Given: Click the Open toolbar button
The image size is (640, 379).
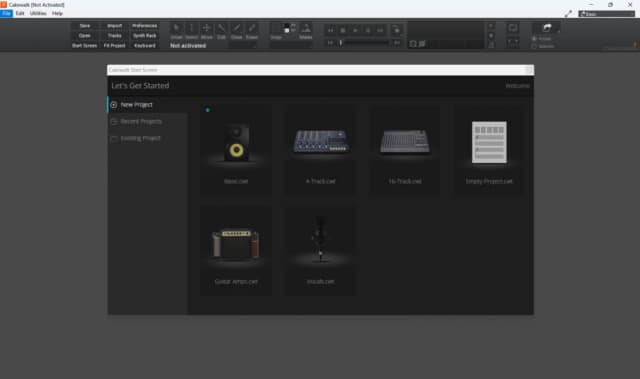Looking at the screenshot, I should pyautogui.click(x=84, y=35).
